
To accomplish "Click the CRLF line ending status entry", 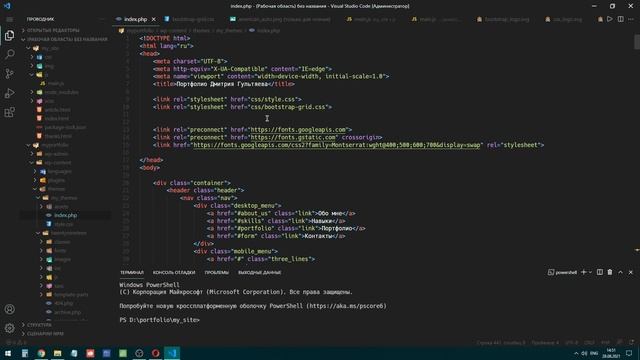I will pyautogui.click(x=589, y=342).
